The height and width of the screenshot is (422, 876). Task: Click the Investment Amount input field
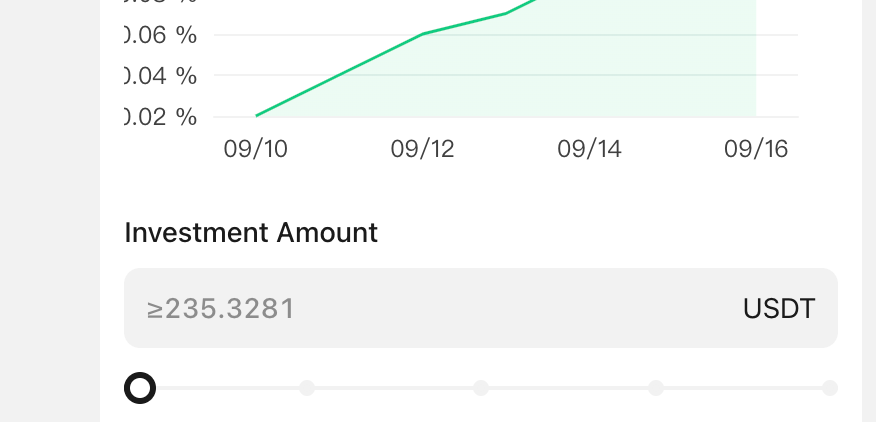tap(480, 308)
